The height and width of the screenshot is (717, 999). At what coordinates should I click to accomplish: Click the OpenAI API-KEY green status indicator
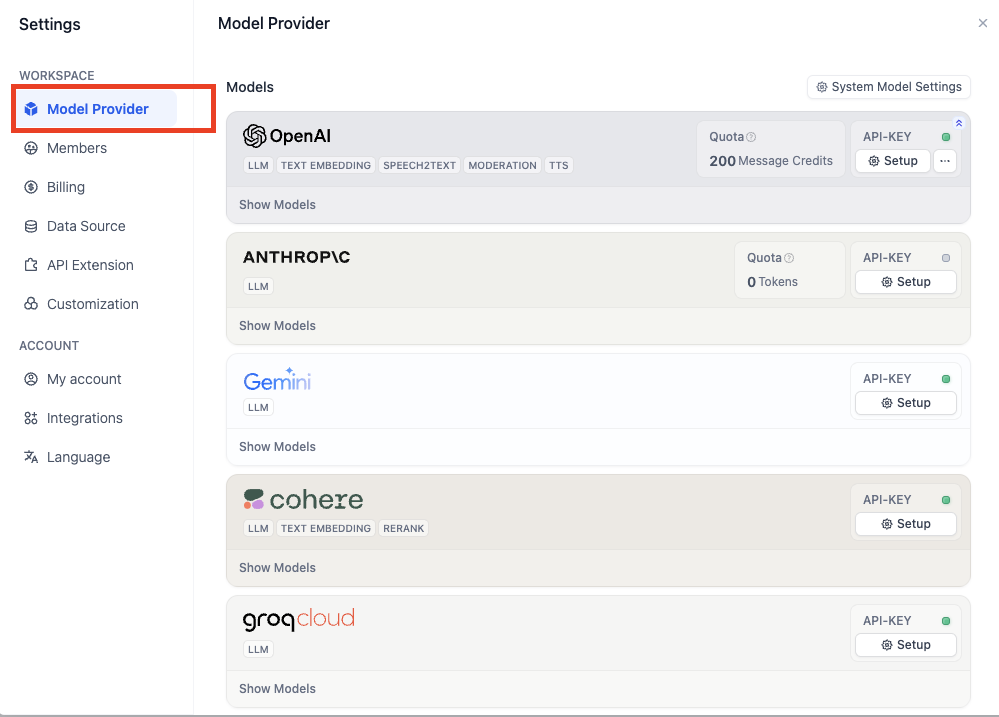pos(946,137)
